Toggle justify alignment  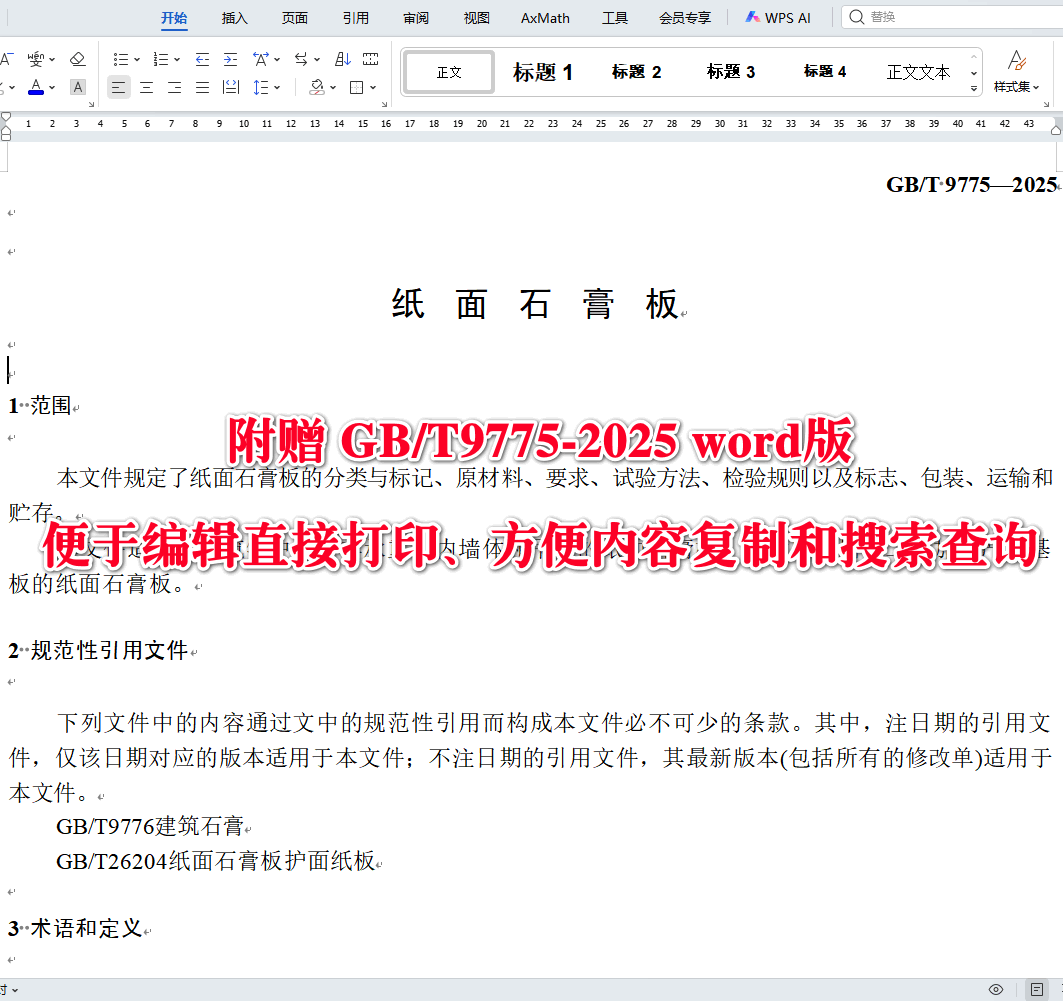click(x=201, y=88)
